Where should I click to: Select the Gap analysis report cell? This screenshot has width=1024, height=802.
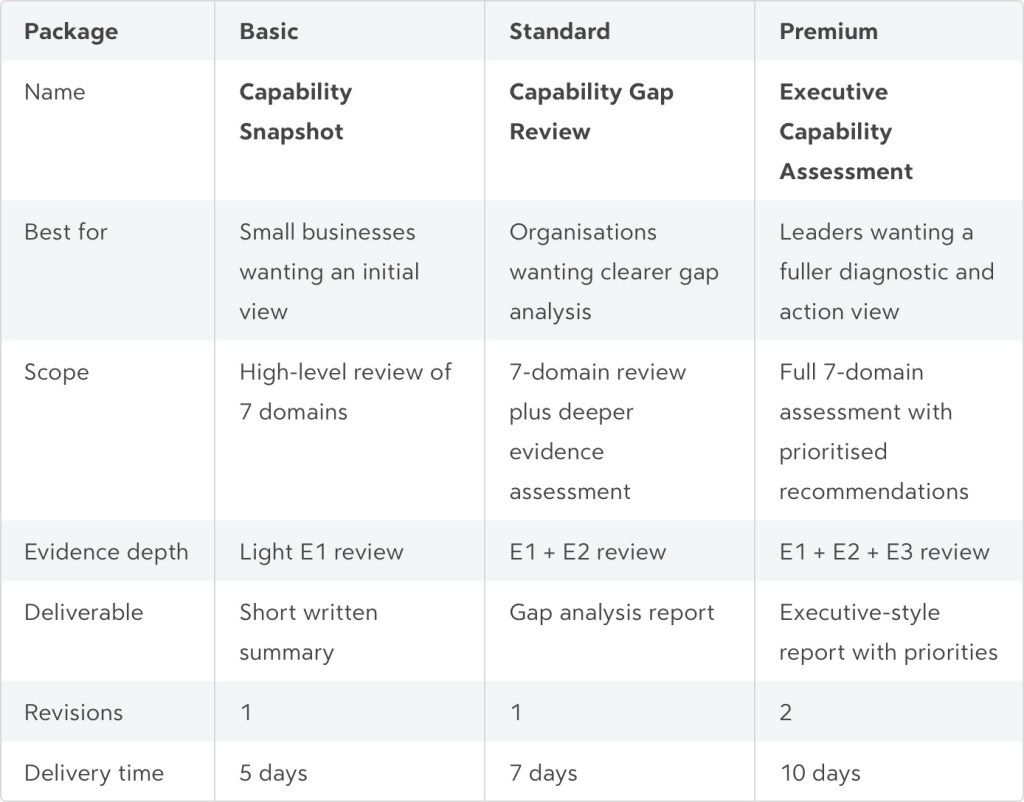pyautogui.click(x=612, y=612)
